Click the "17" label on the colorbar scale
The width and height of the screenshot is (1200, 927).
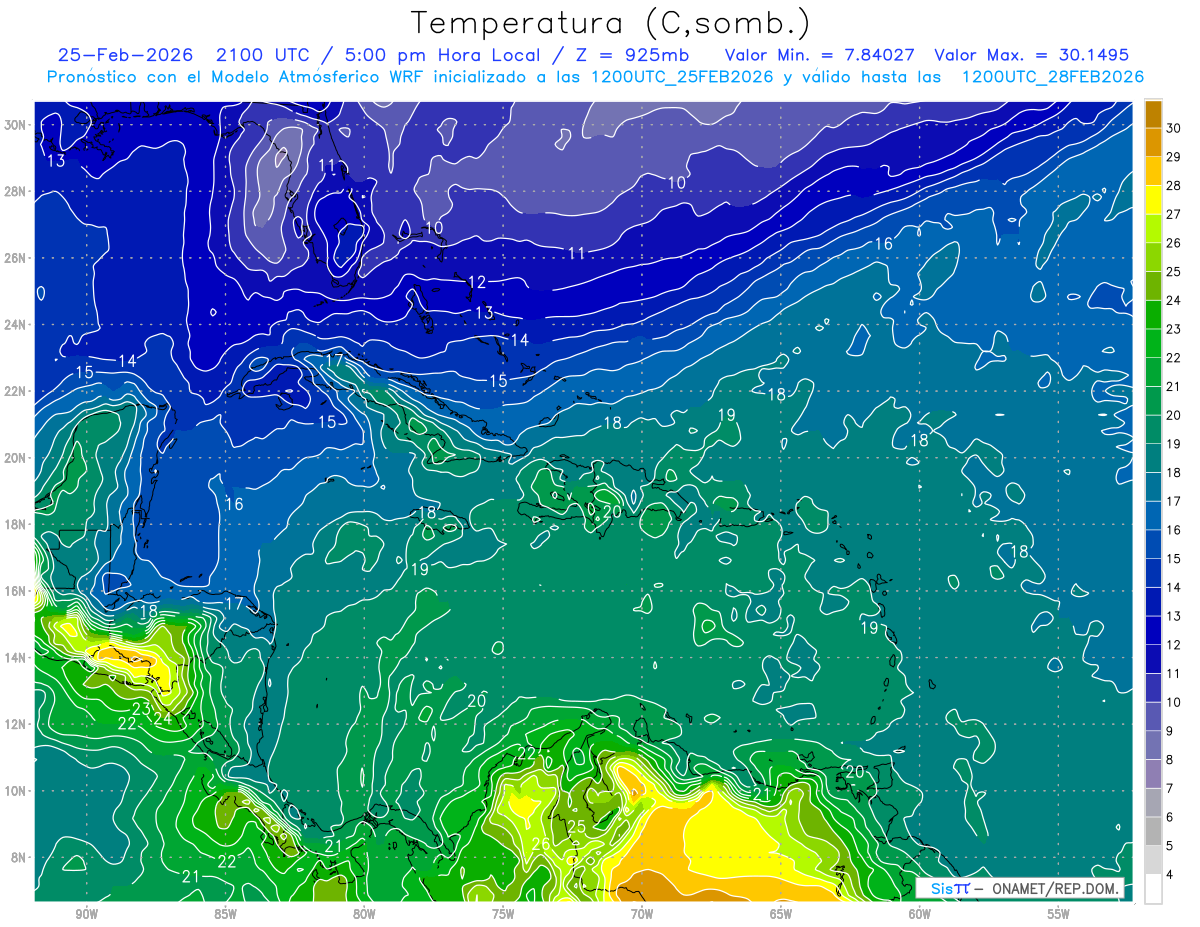pos(1174,501)
